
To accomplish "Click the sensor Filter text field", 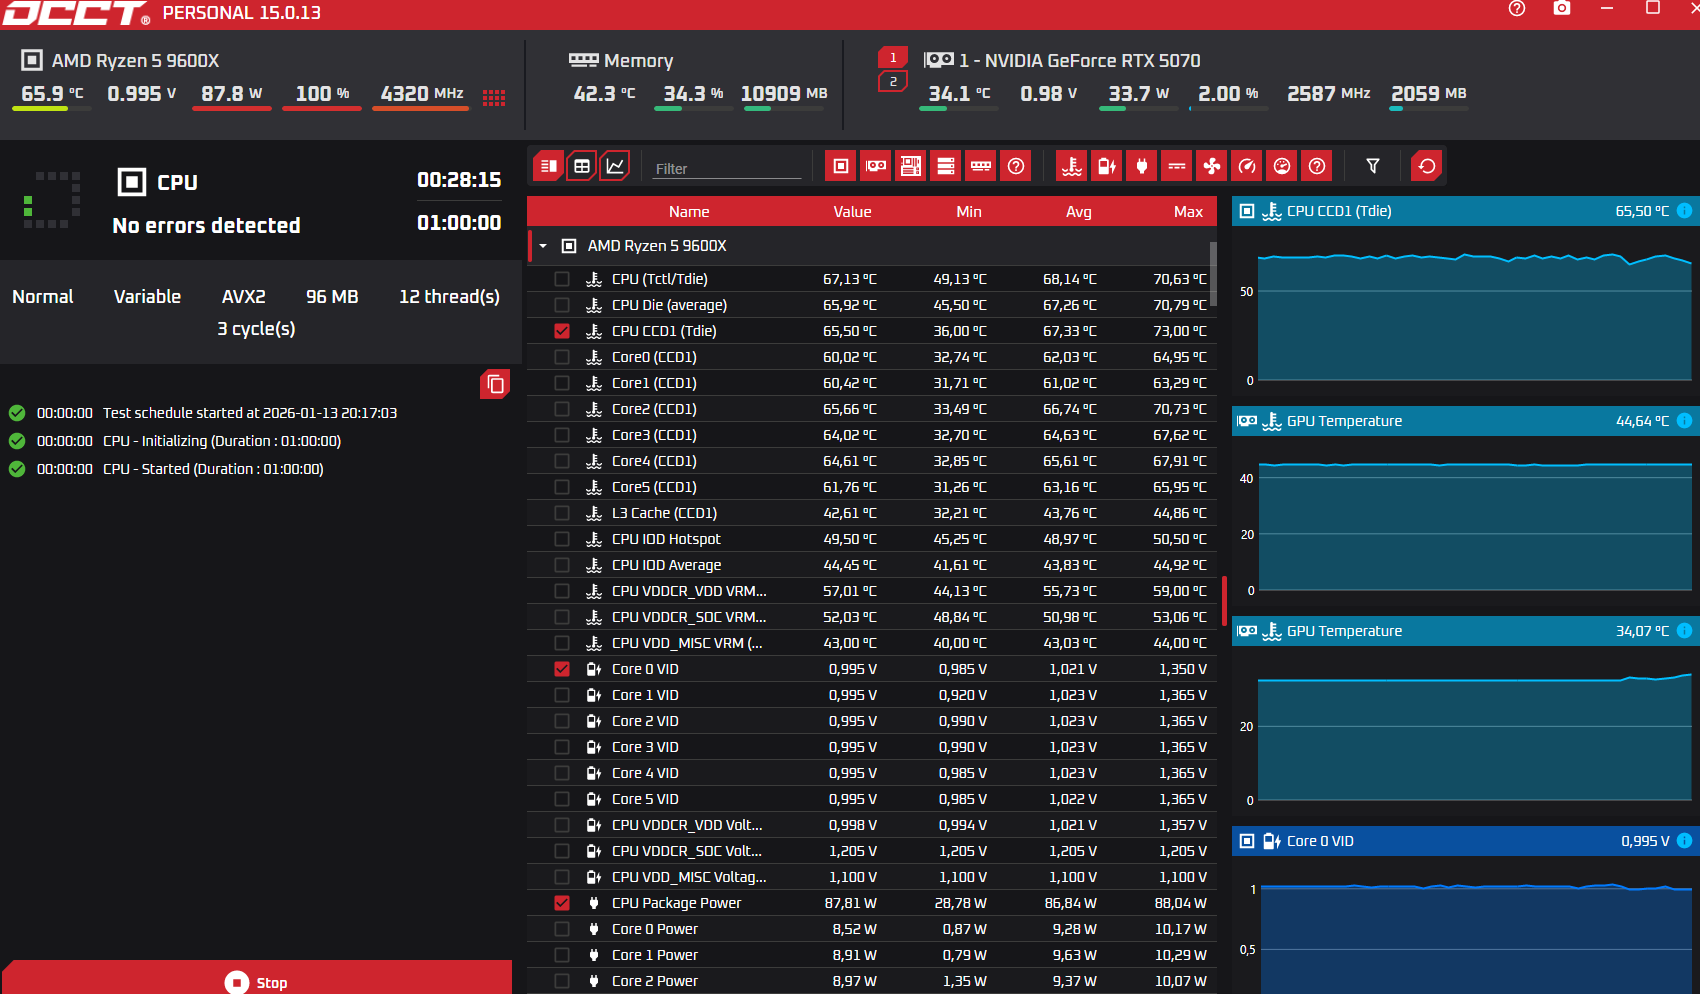I will point(727,169).
